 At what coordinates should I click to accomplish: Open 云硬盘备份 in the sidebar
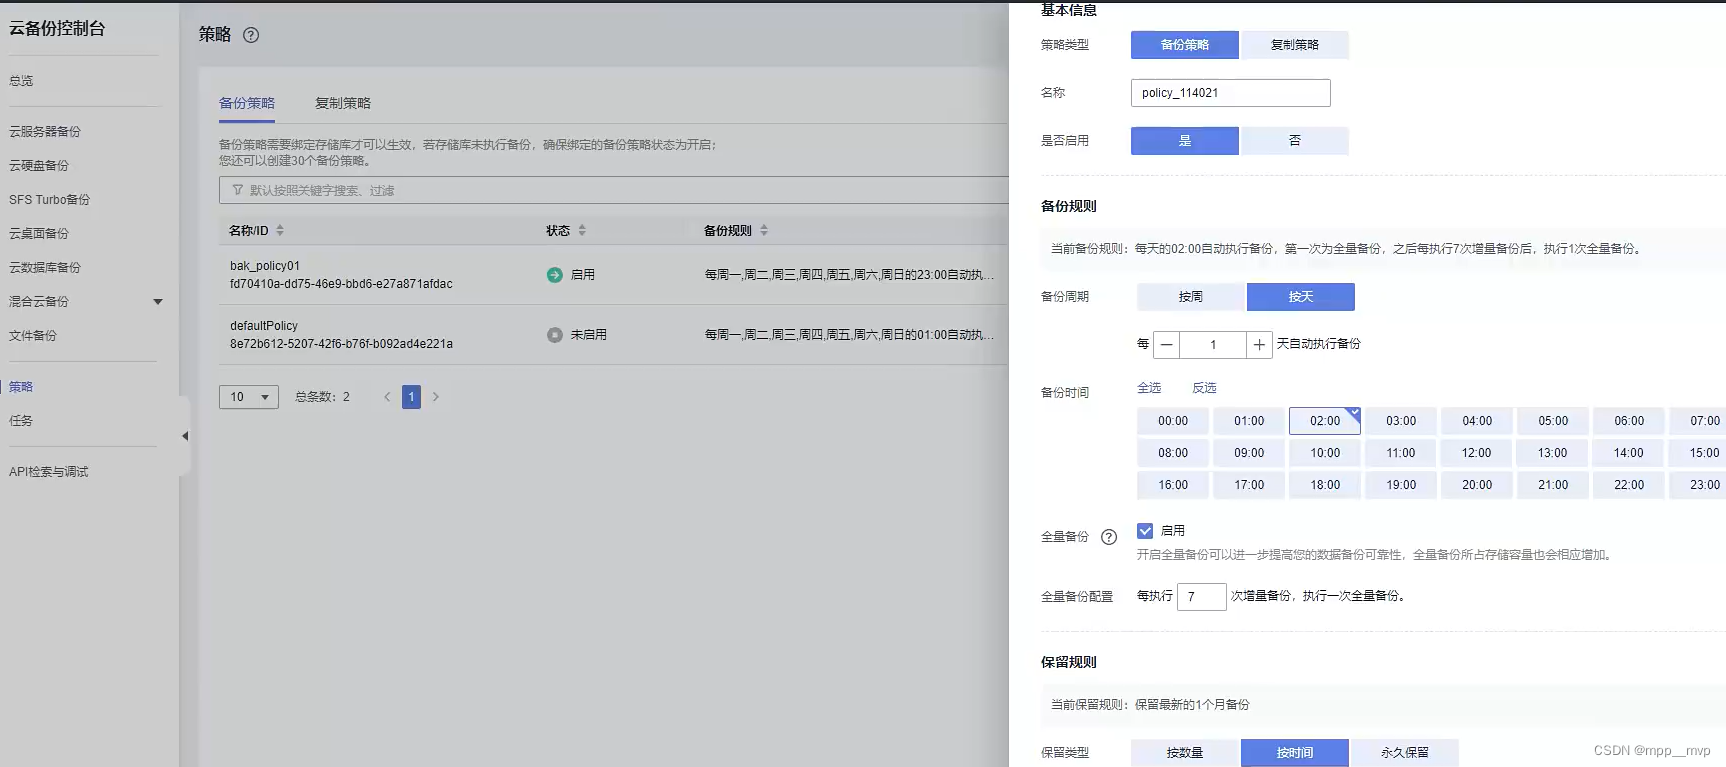39,166
